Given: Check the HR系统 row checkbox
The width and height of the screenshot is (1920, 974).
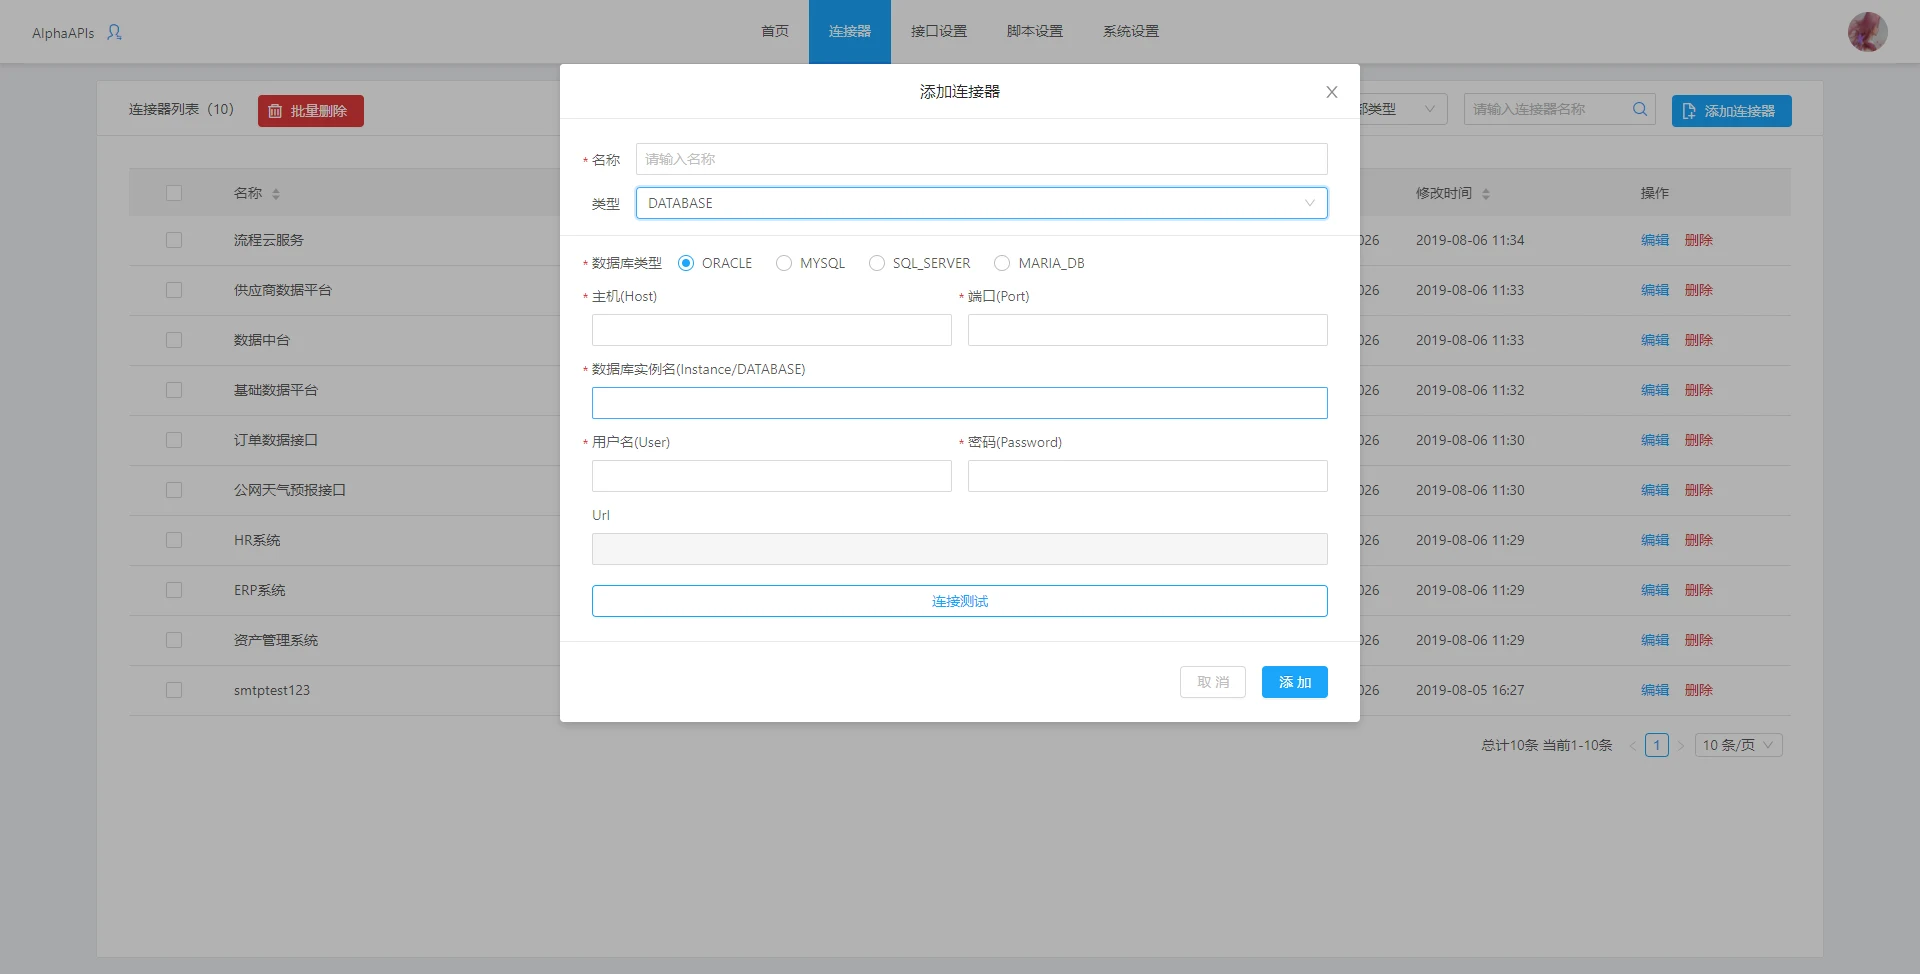Looking at the screenshot, I should coord(174,540).
